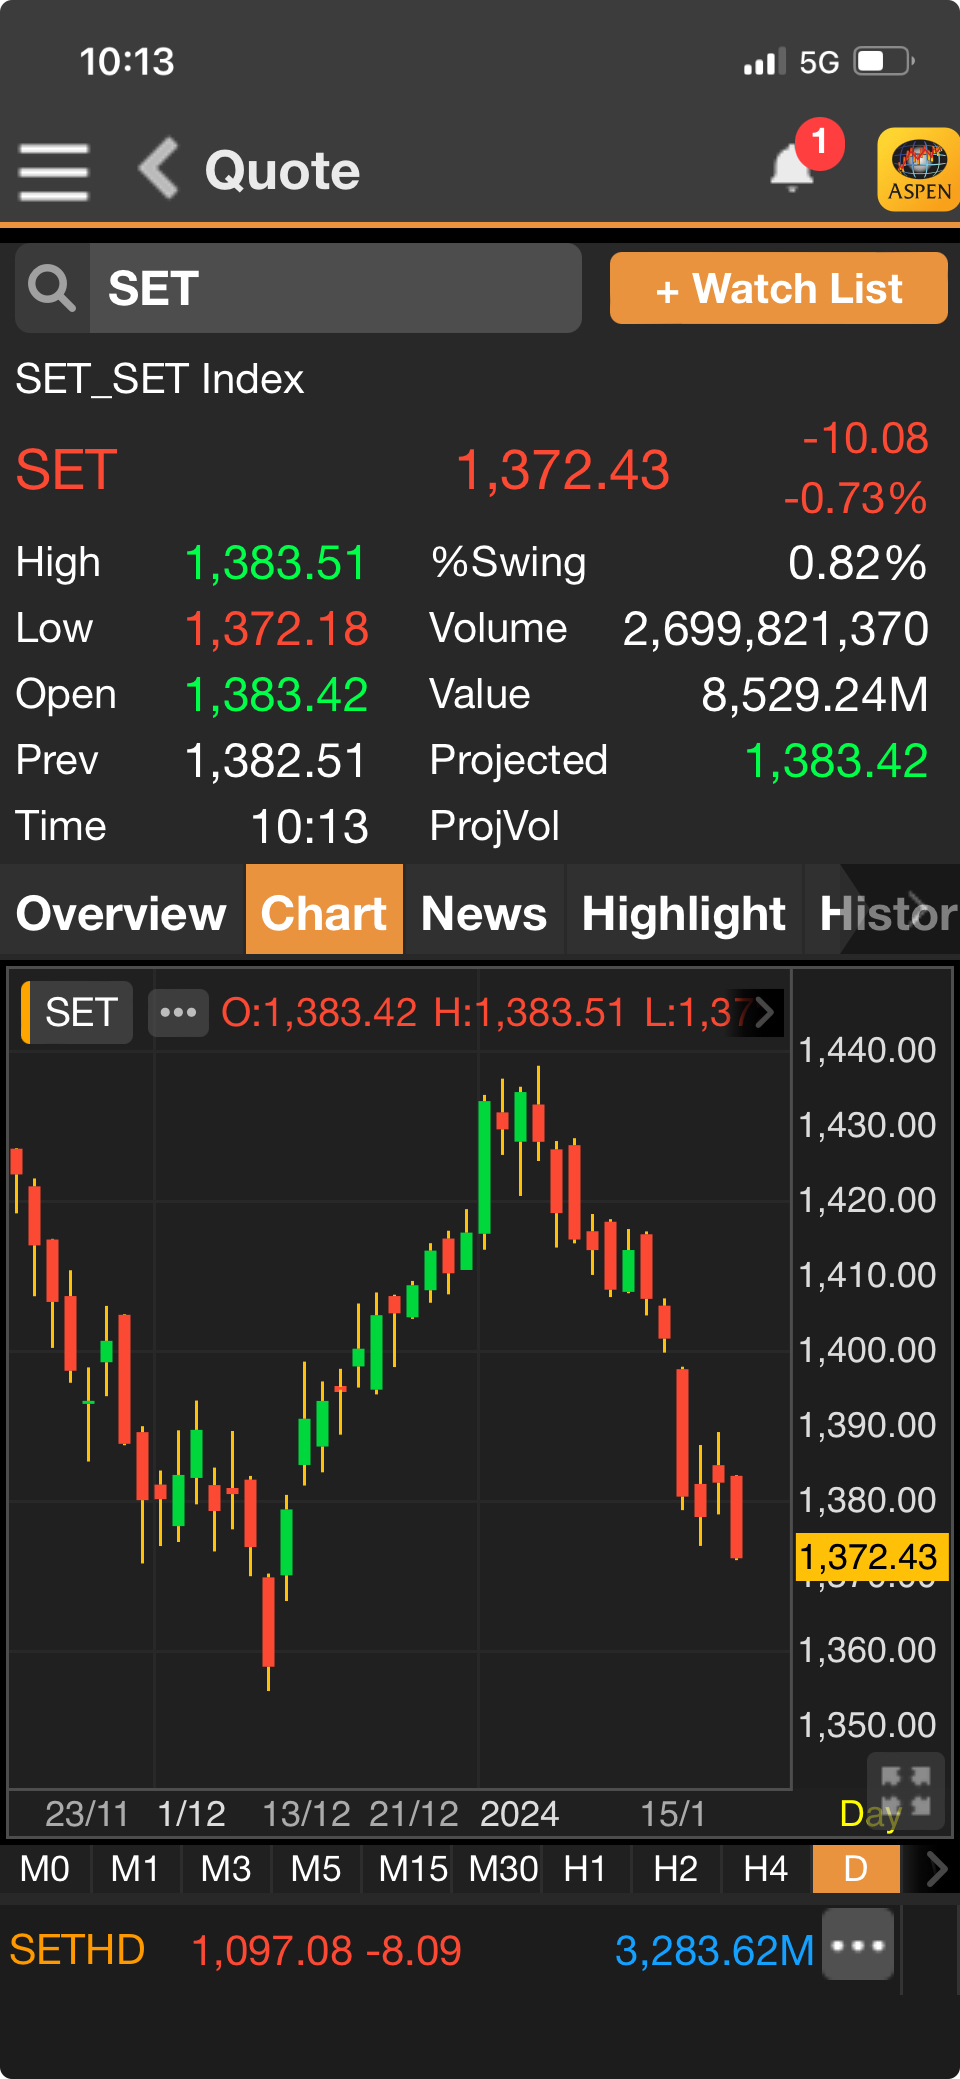Expand chart to fullscreen
Screen dimensions: 960x2079
(906, 1790)
